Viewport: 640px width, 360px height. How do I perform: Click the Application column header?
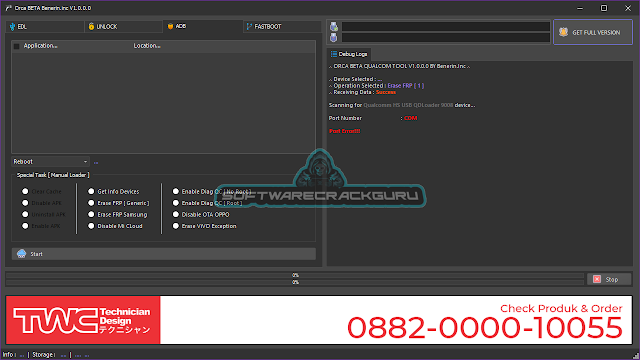coord(40,46)
